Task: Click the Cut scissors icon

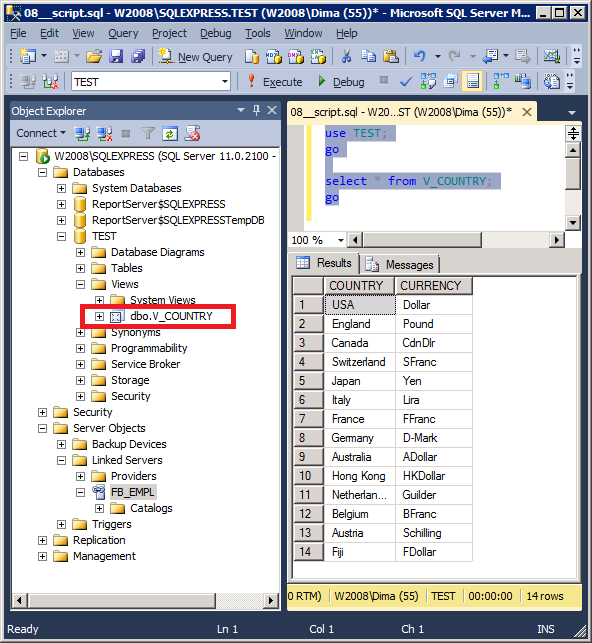Action: [346, 56]
